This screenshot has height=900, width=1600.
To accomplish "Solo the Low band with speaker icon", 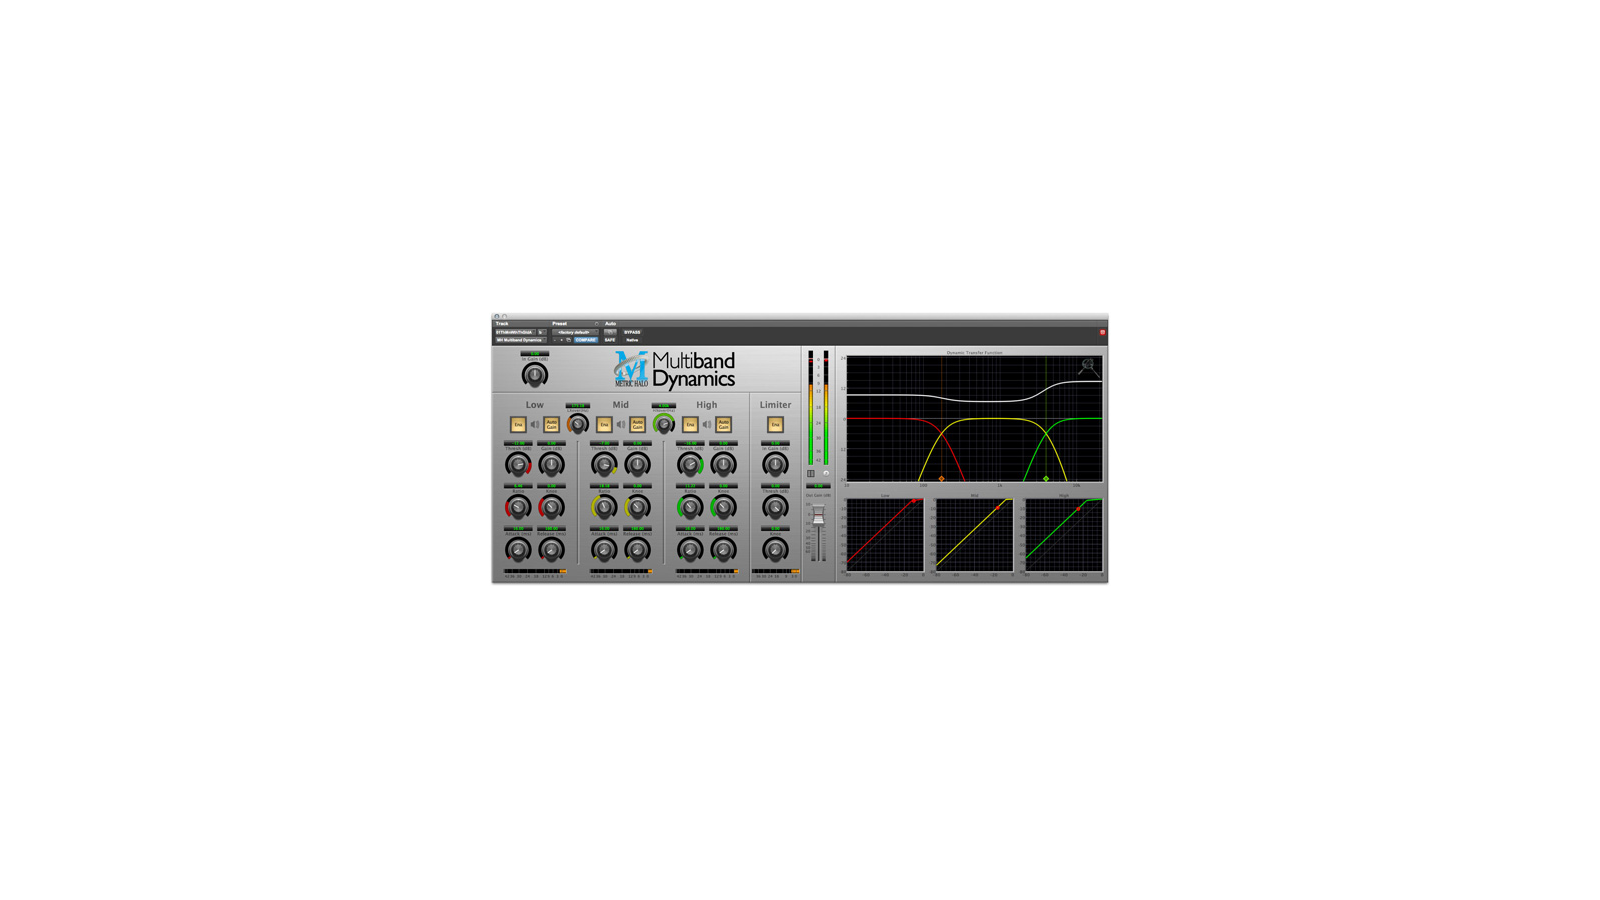I will (534, 425).
